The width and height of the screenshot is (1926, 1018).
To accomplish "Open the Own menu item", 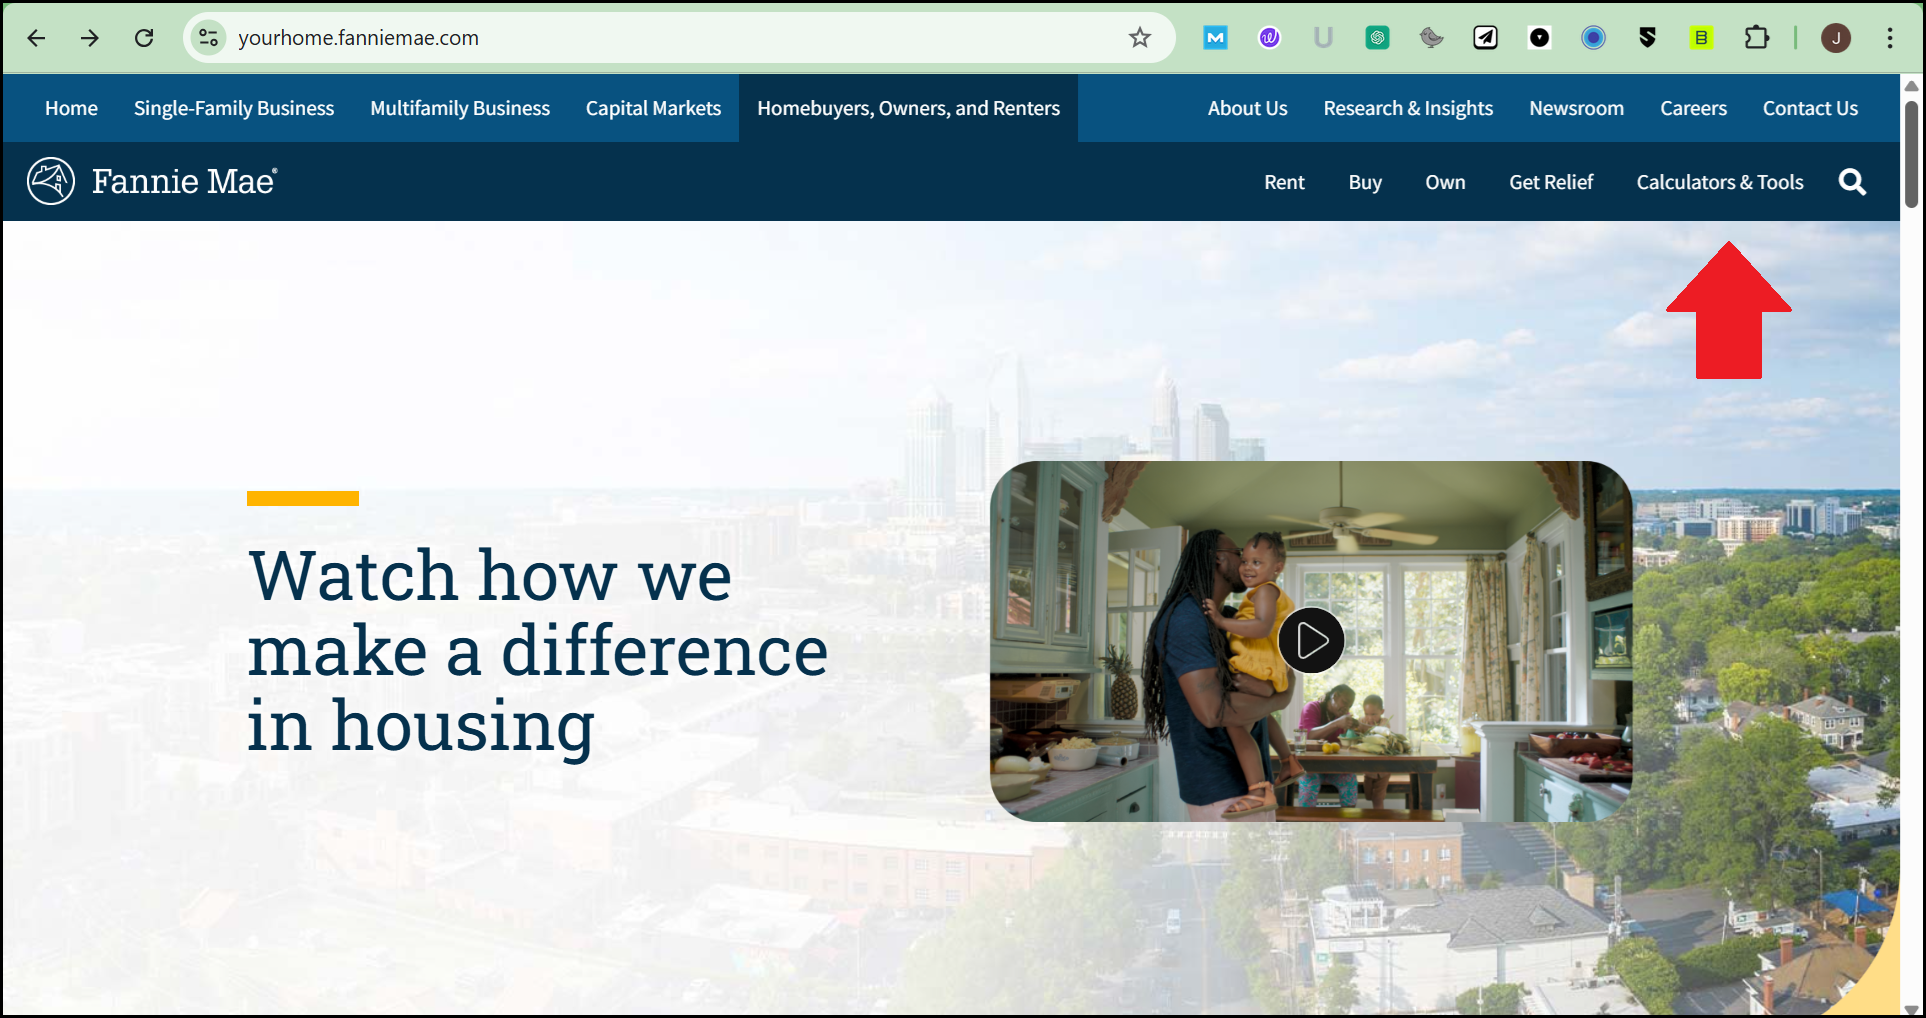I will (x=1445, y=182).
